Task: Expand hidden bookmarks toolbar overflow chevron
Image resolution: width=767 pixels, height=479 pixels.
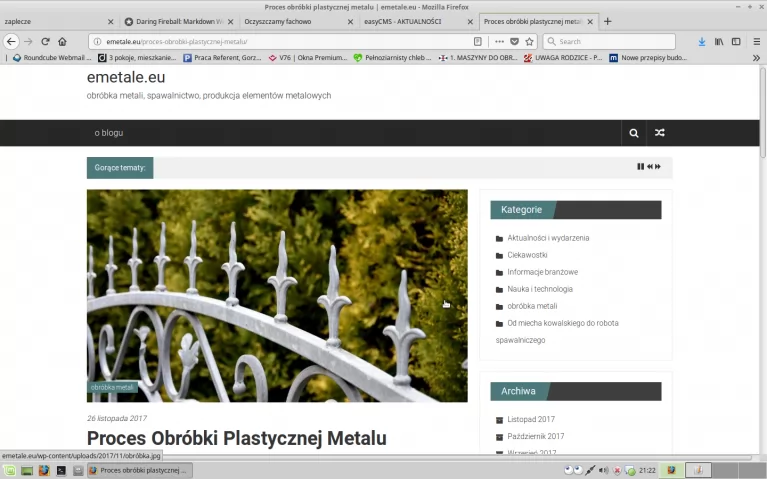Action: [755, 58]
